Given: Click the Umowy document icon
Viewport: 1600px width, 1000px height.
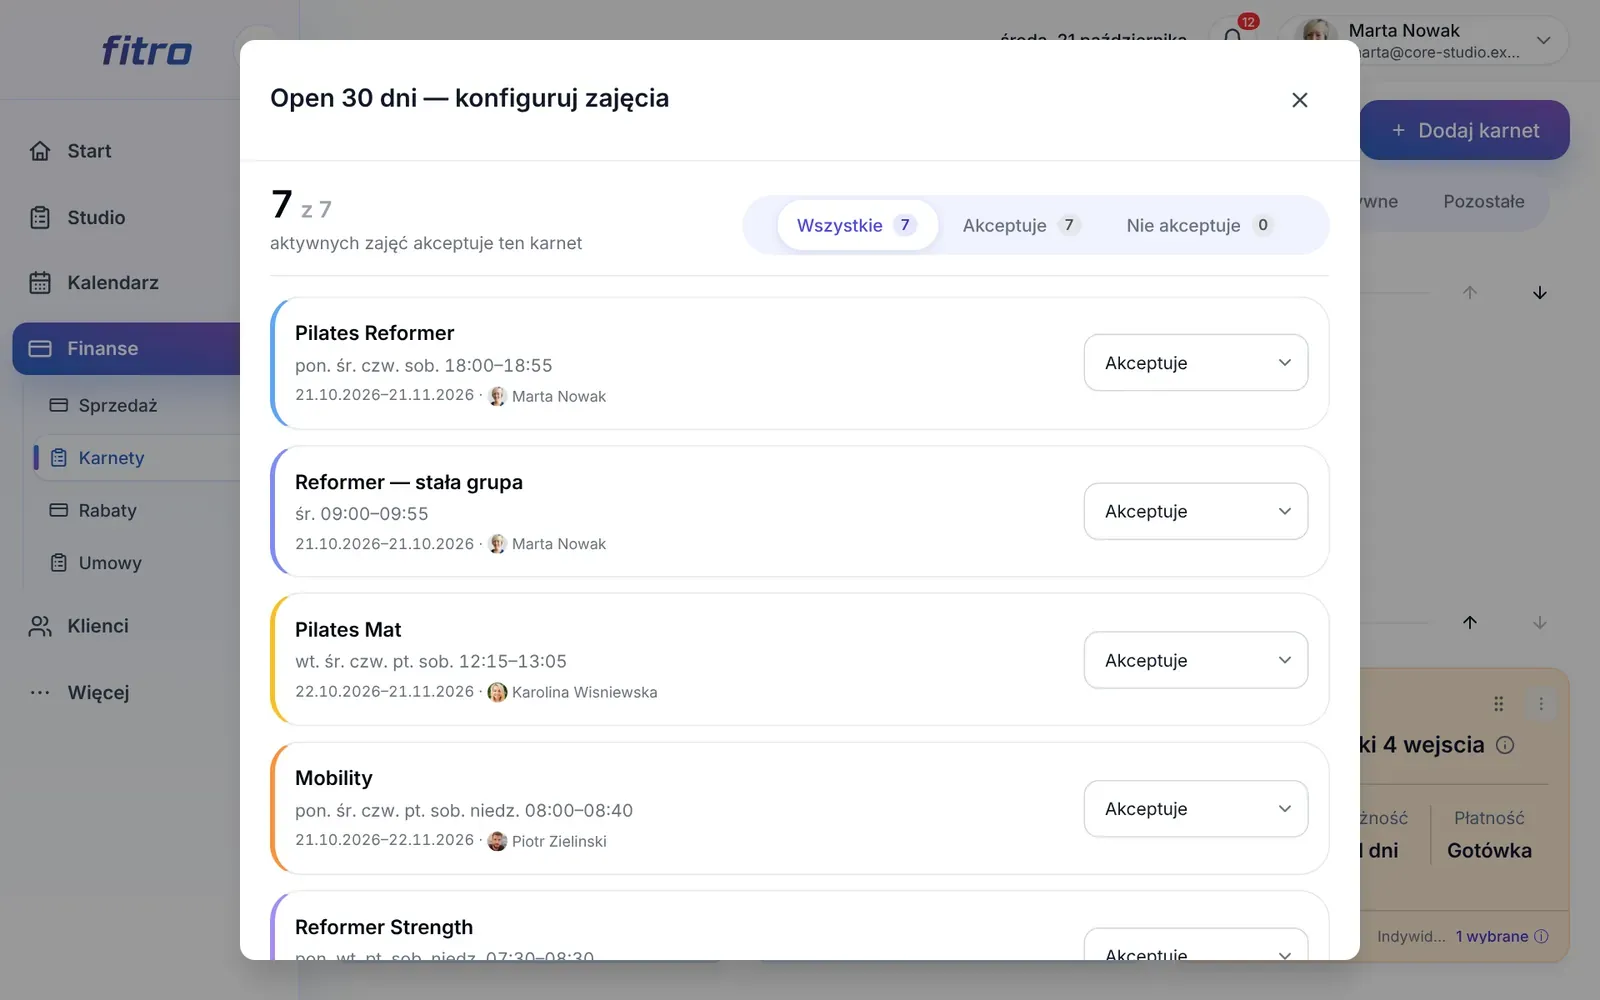Looking at the screenshot, I should [x=59, y=563].
